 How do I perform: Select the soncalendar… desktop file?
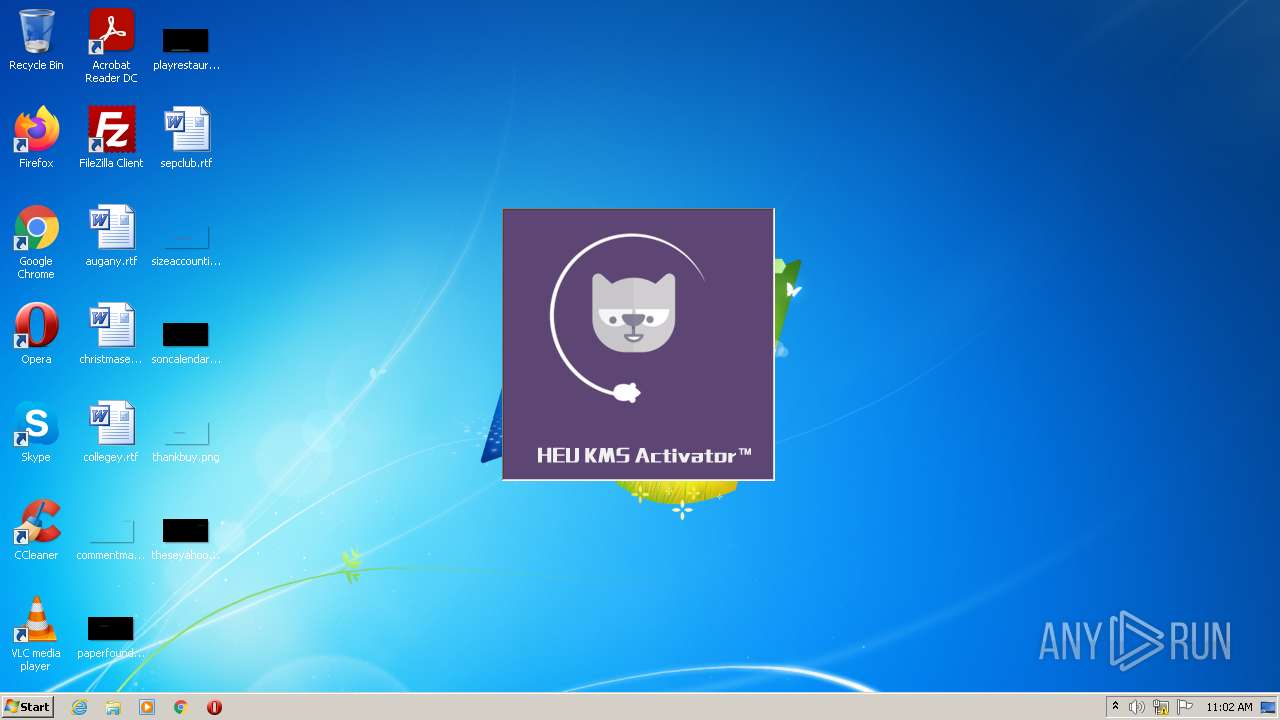click(186, 342)
